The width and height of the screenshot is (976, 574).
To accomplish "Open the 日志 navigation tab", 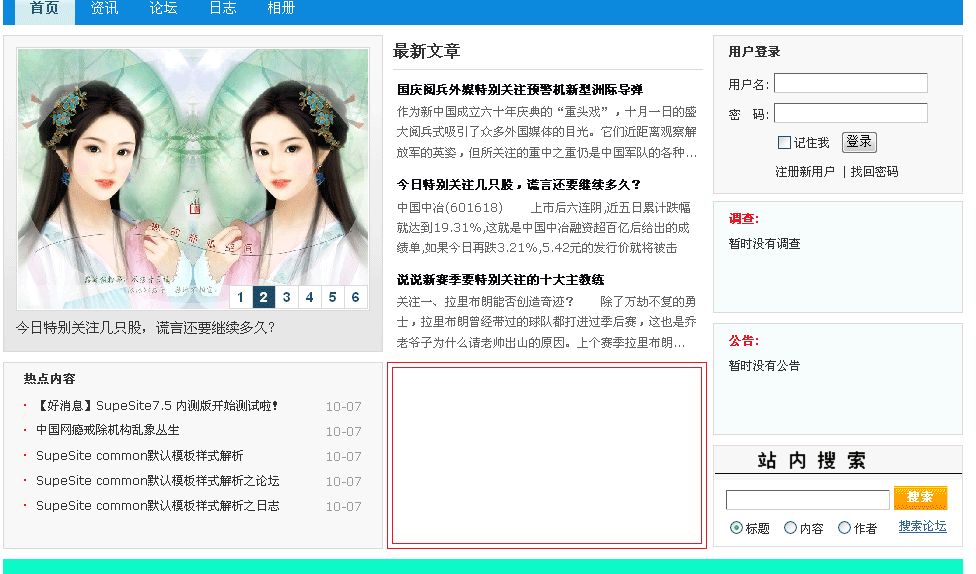I will click(222, 9).
